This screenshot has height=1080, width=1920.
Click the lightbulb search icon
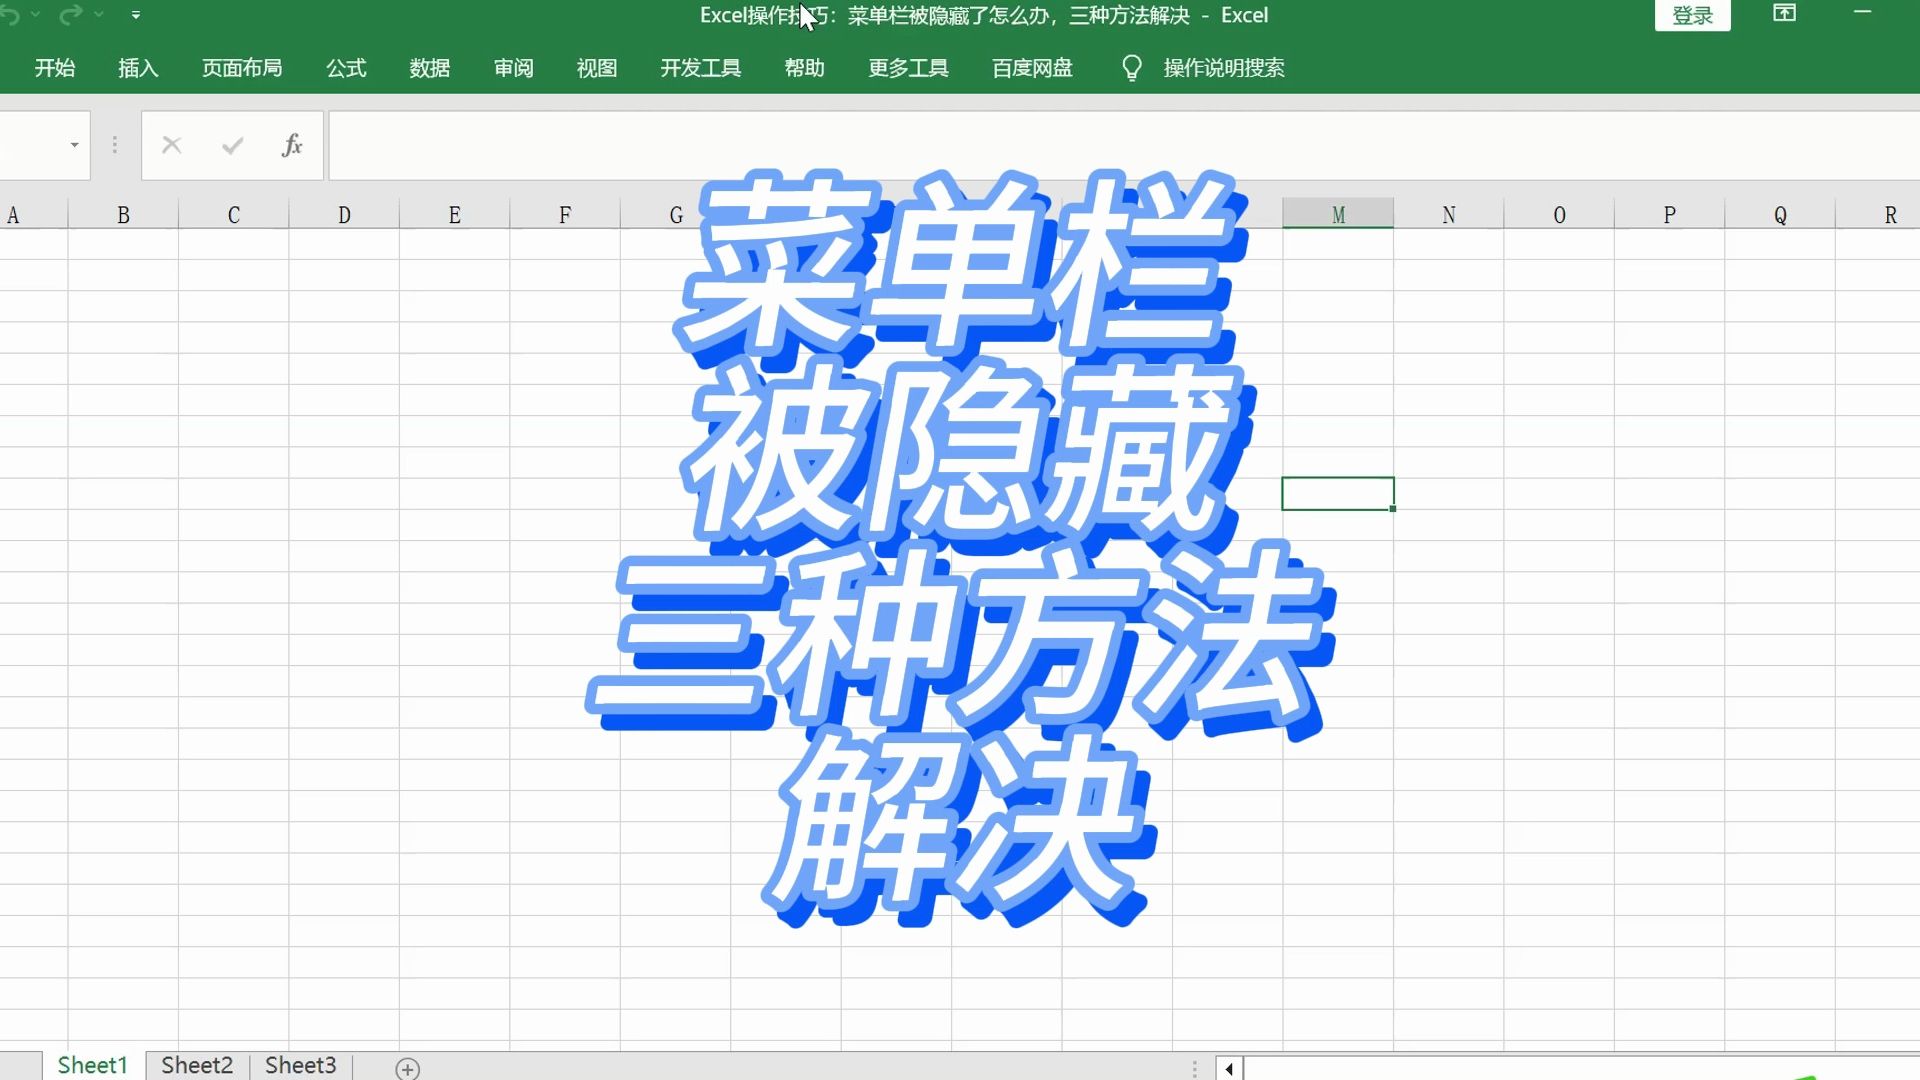[1131, 68]
